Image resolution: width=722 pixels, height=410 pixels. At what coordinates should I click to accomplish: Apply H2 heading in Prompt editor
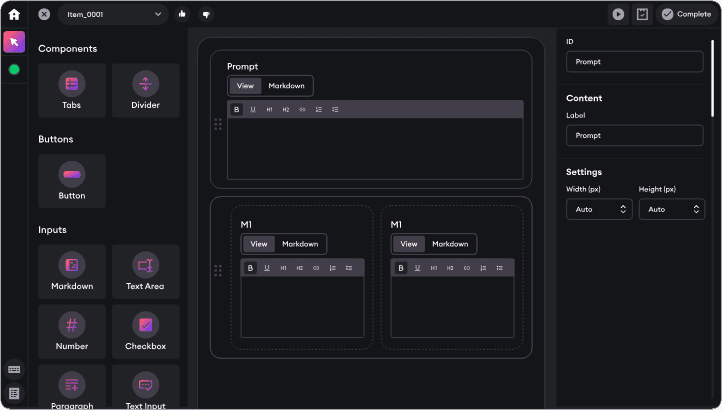[x=286, y=110]
